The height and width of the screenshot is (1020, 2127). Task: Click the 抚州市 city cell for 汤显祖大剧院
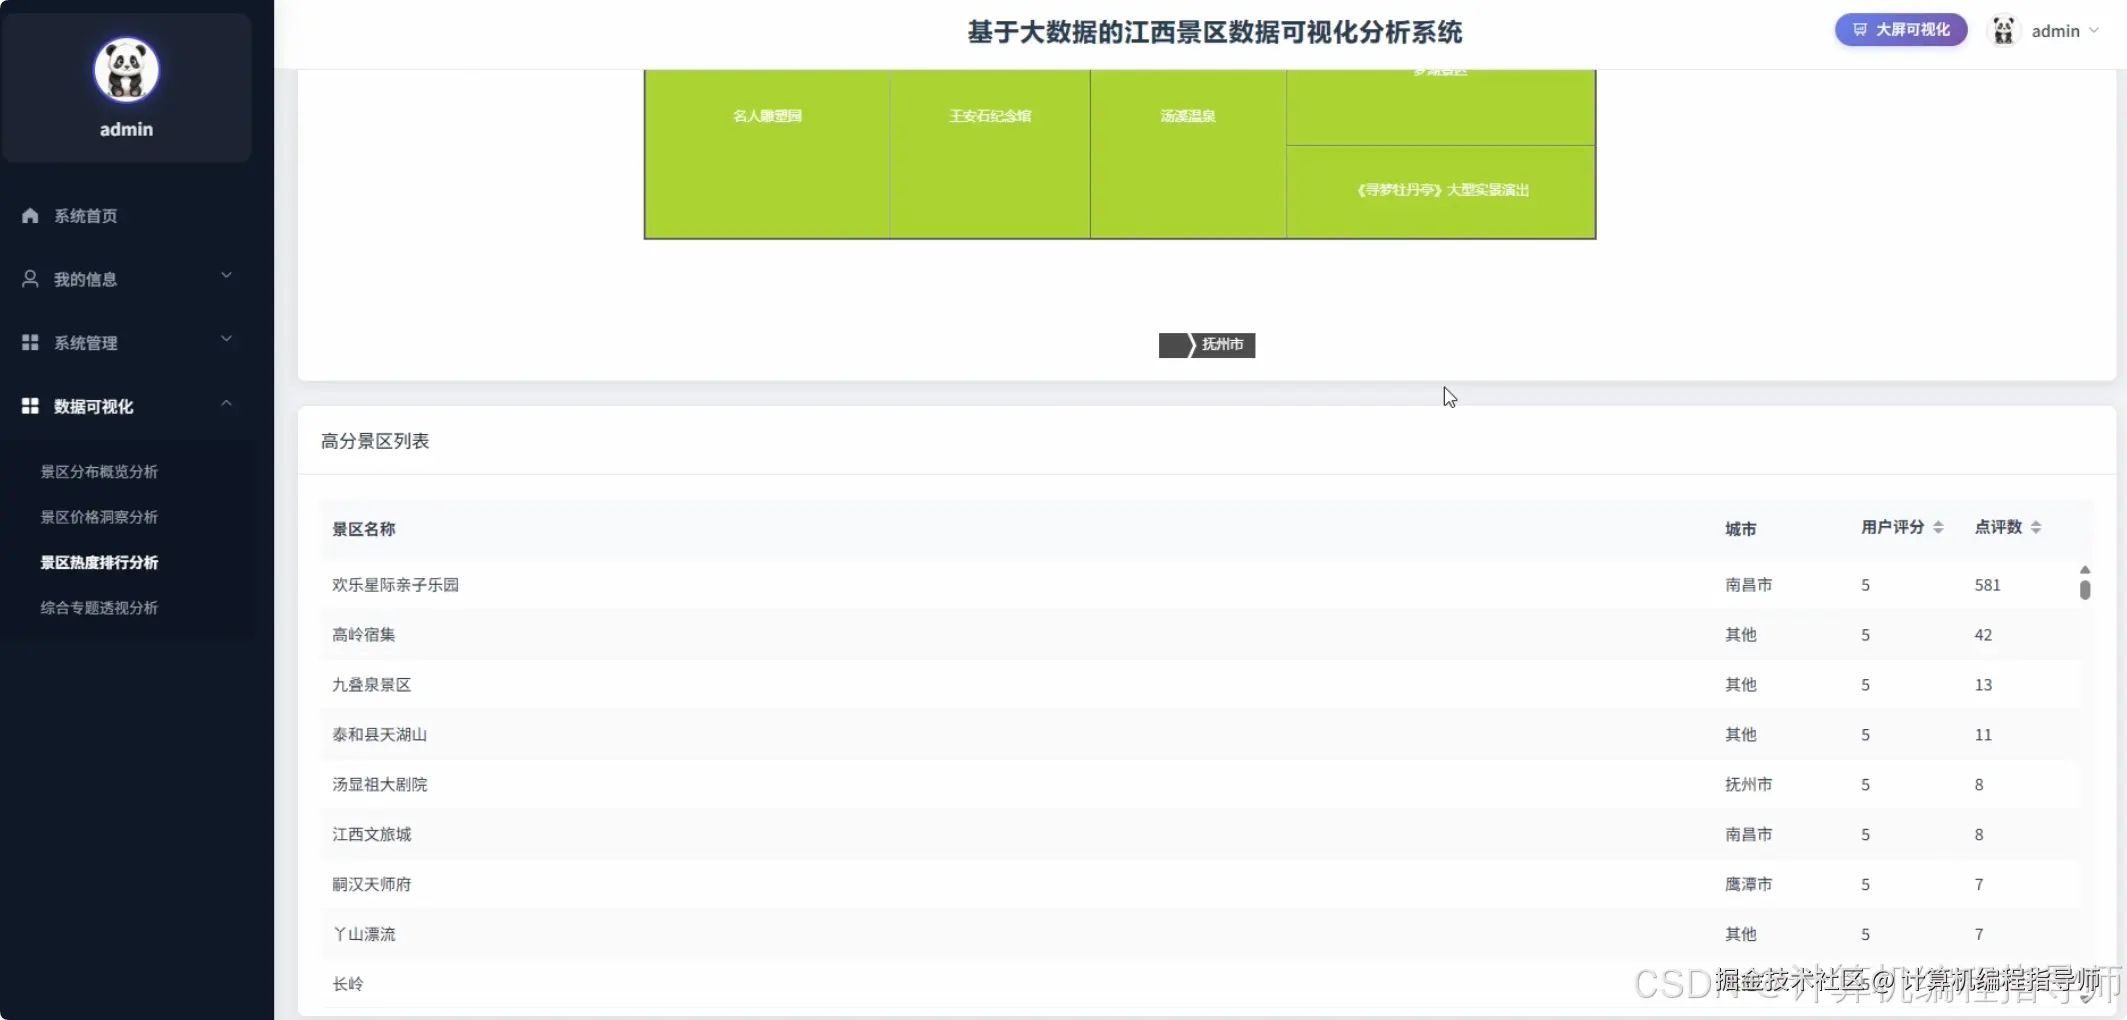tap(1748, 785)
